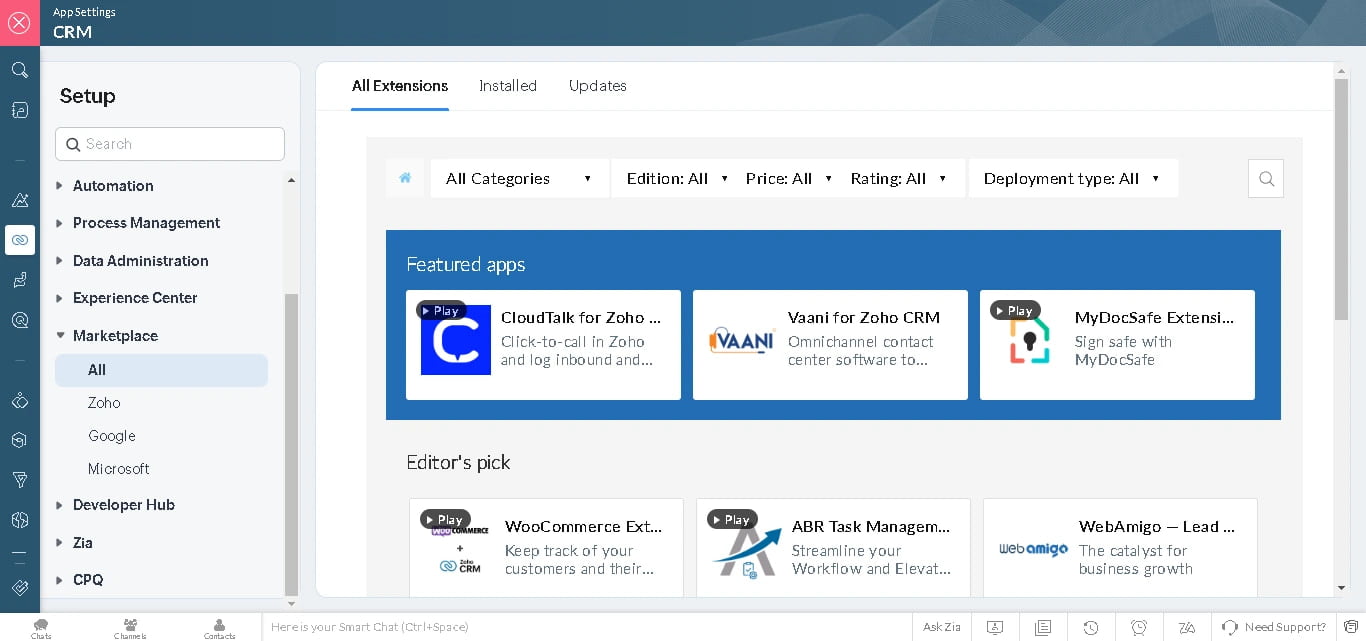Open Chats in the bottom bar
Viewport: 1366px width, 641px height.
(x=41, y=627)
